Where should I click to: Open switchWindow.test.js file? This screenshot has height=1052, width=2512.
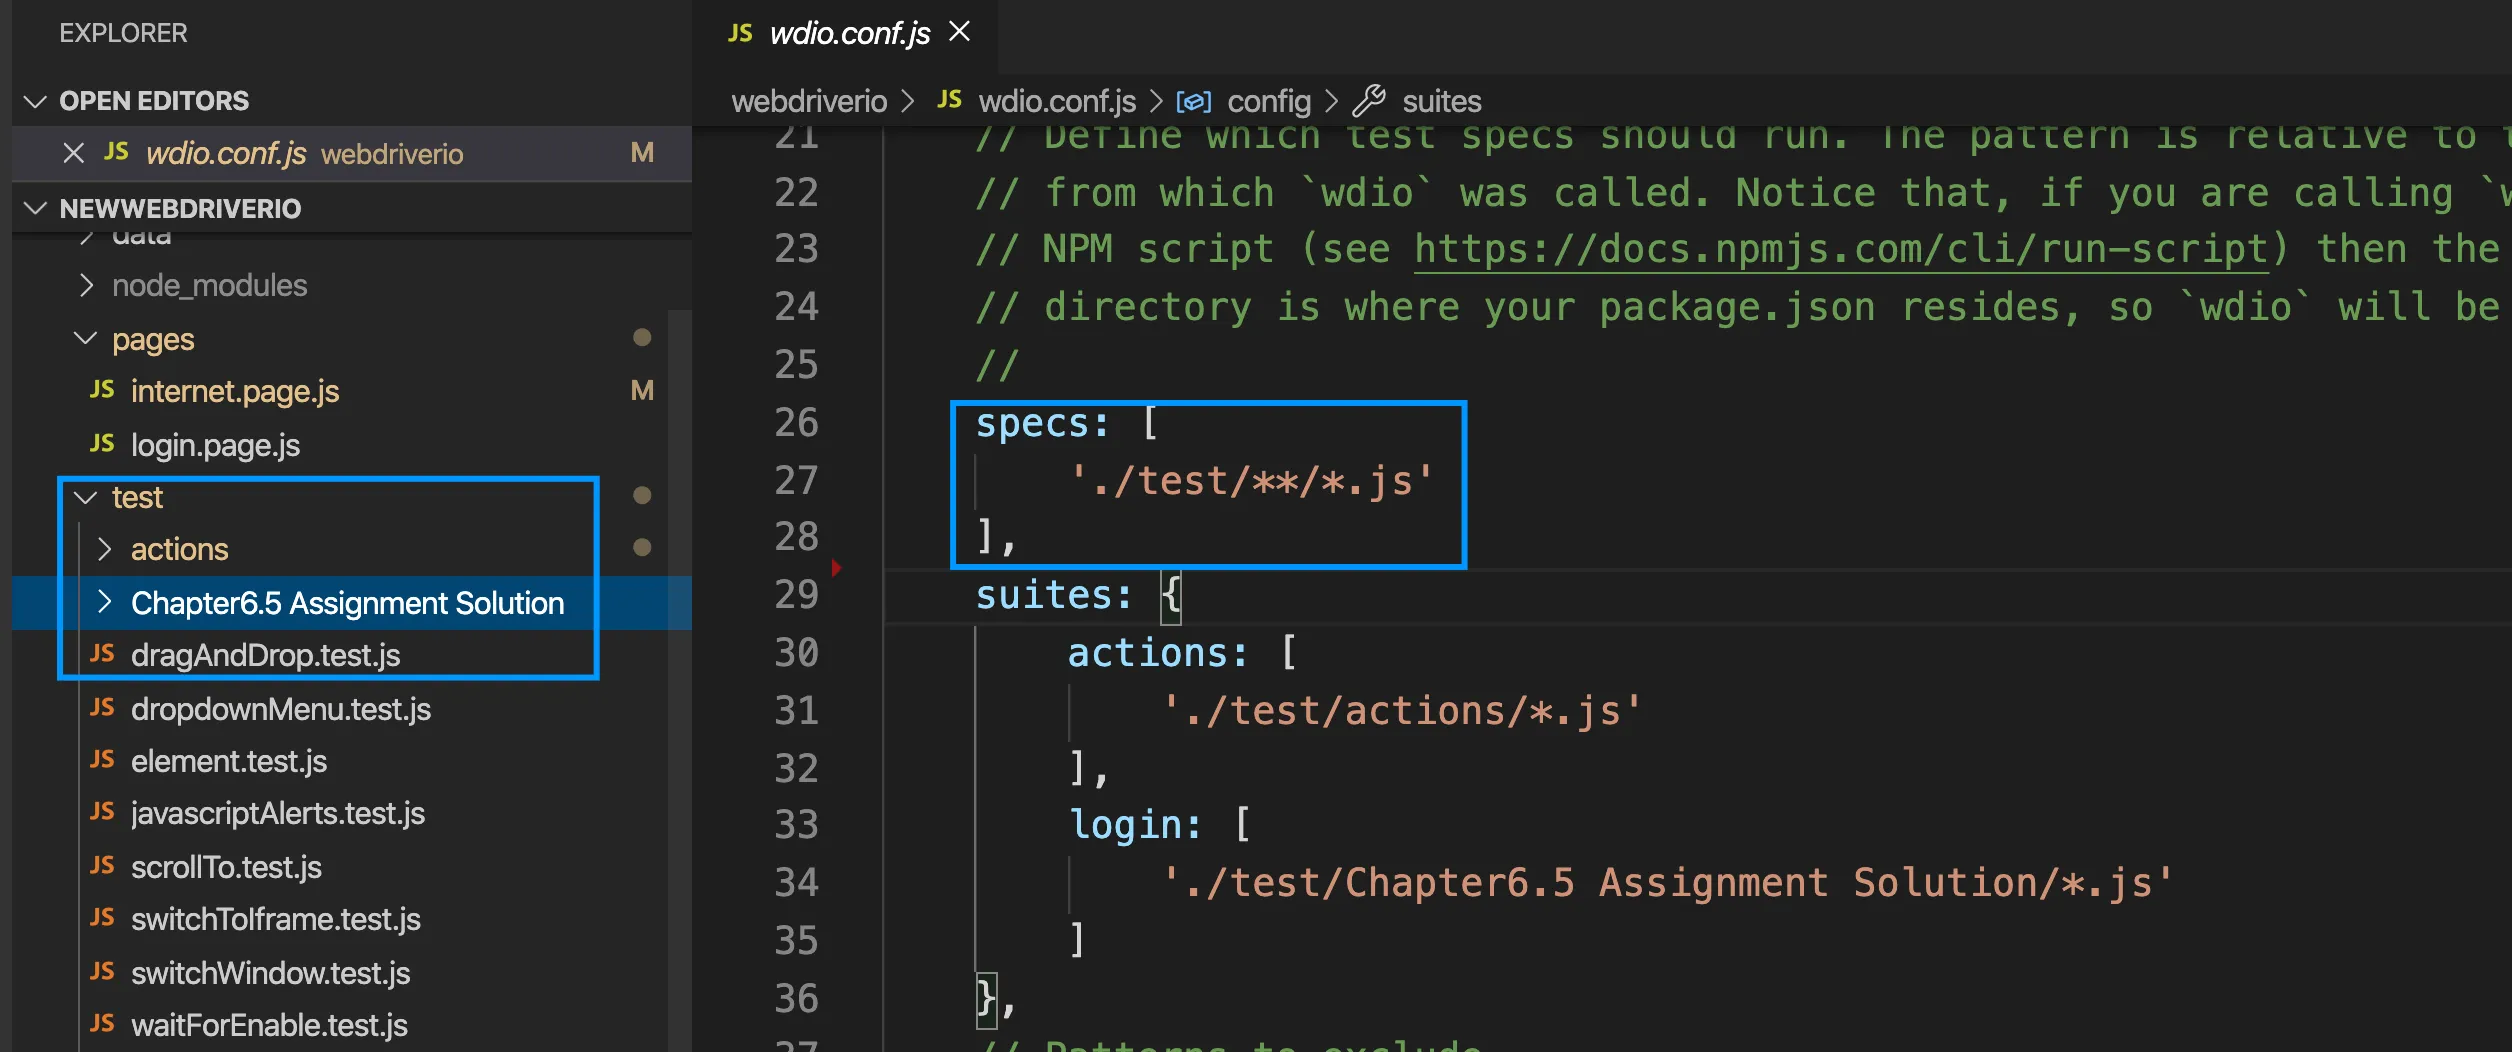270,973
